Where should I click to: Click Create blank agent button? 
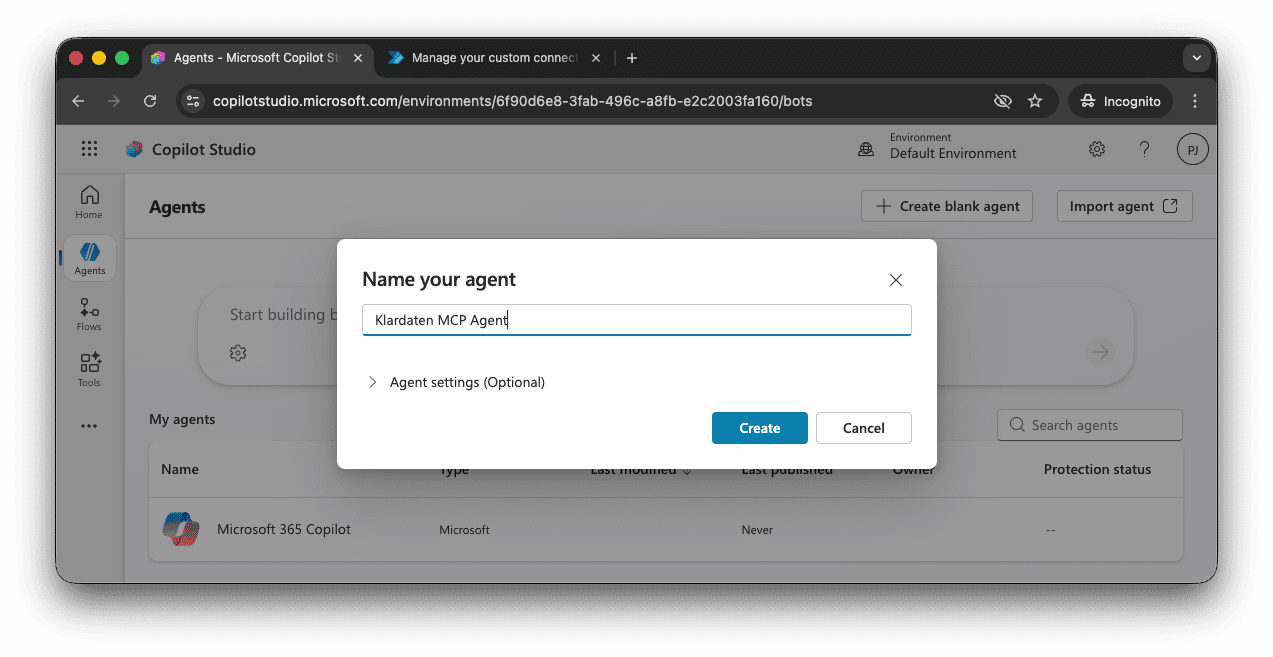[947, 206]
